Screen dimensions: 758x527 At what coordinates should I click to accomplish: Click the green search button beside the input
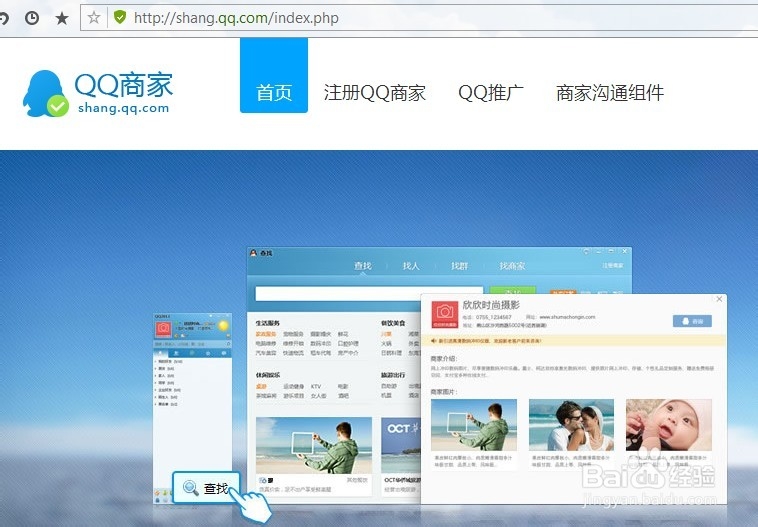click(512, 290)
